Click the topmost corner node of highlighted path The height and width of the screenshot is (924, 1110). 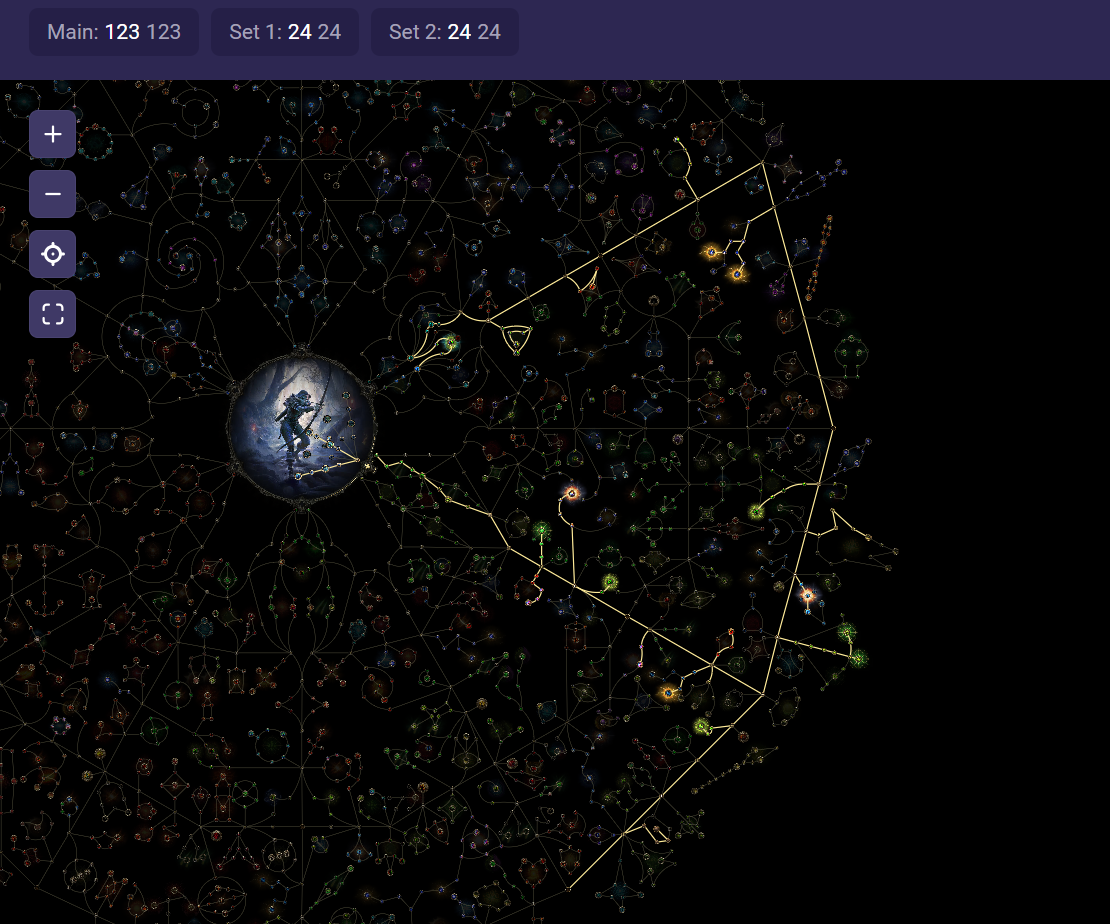click(763, 162)
